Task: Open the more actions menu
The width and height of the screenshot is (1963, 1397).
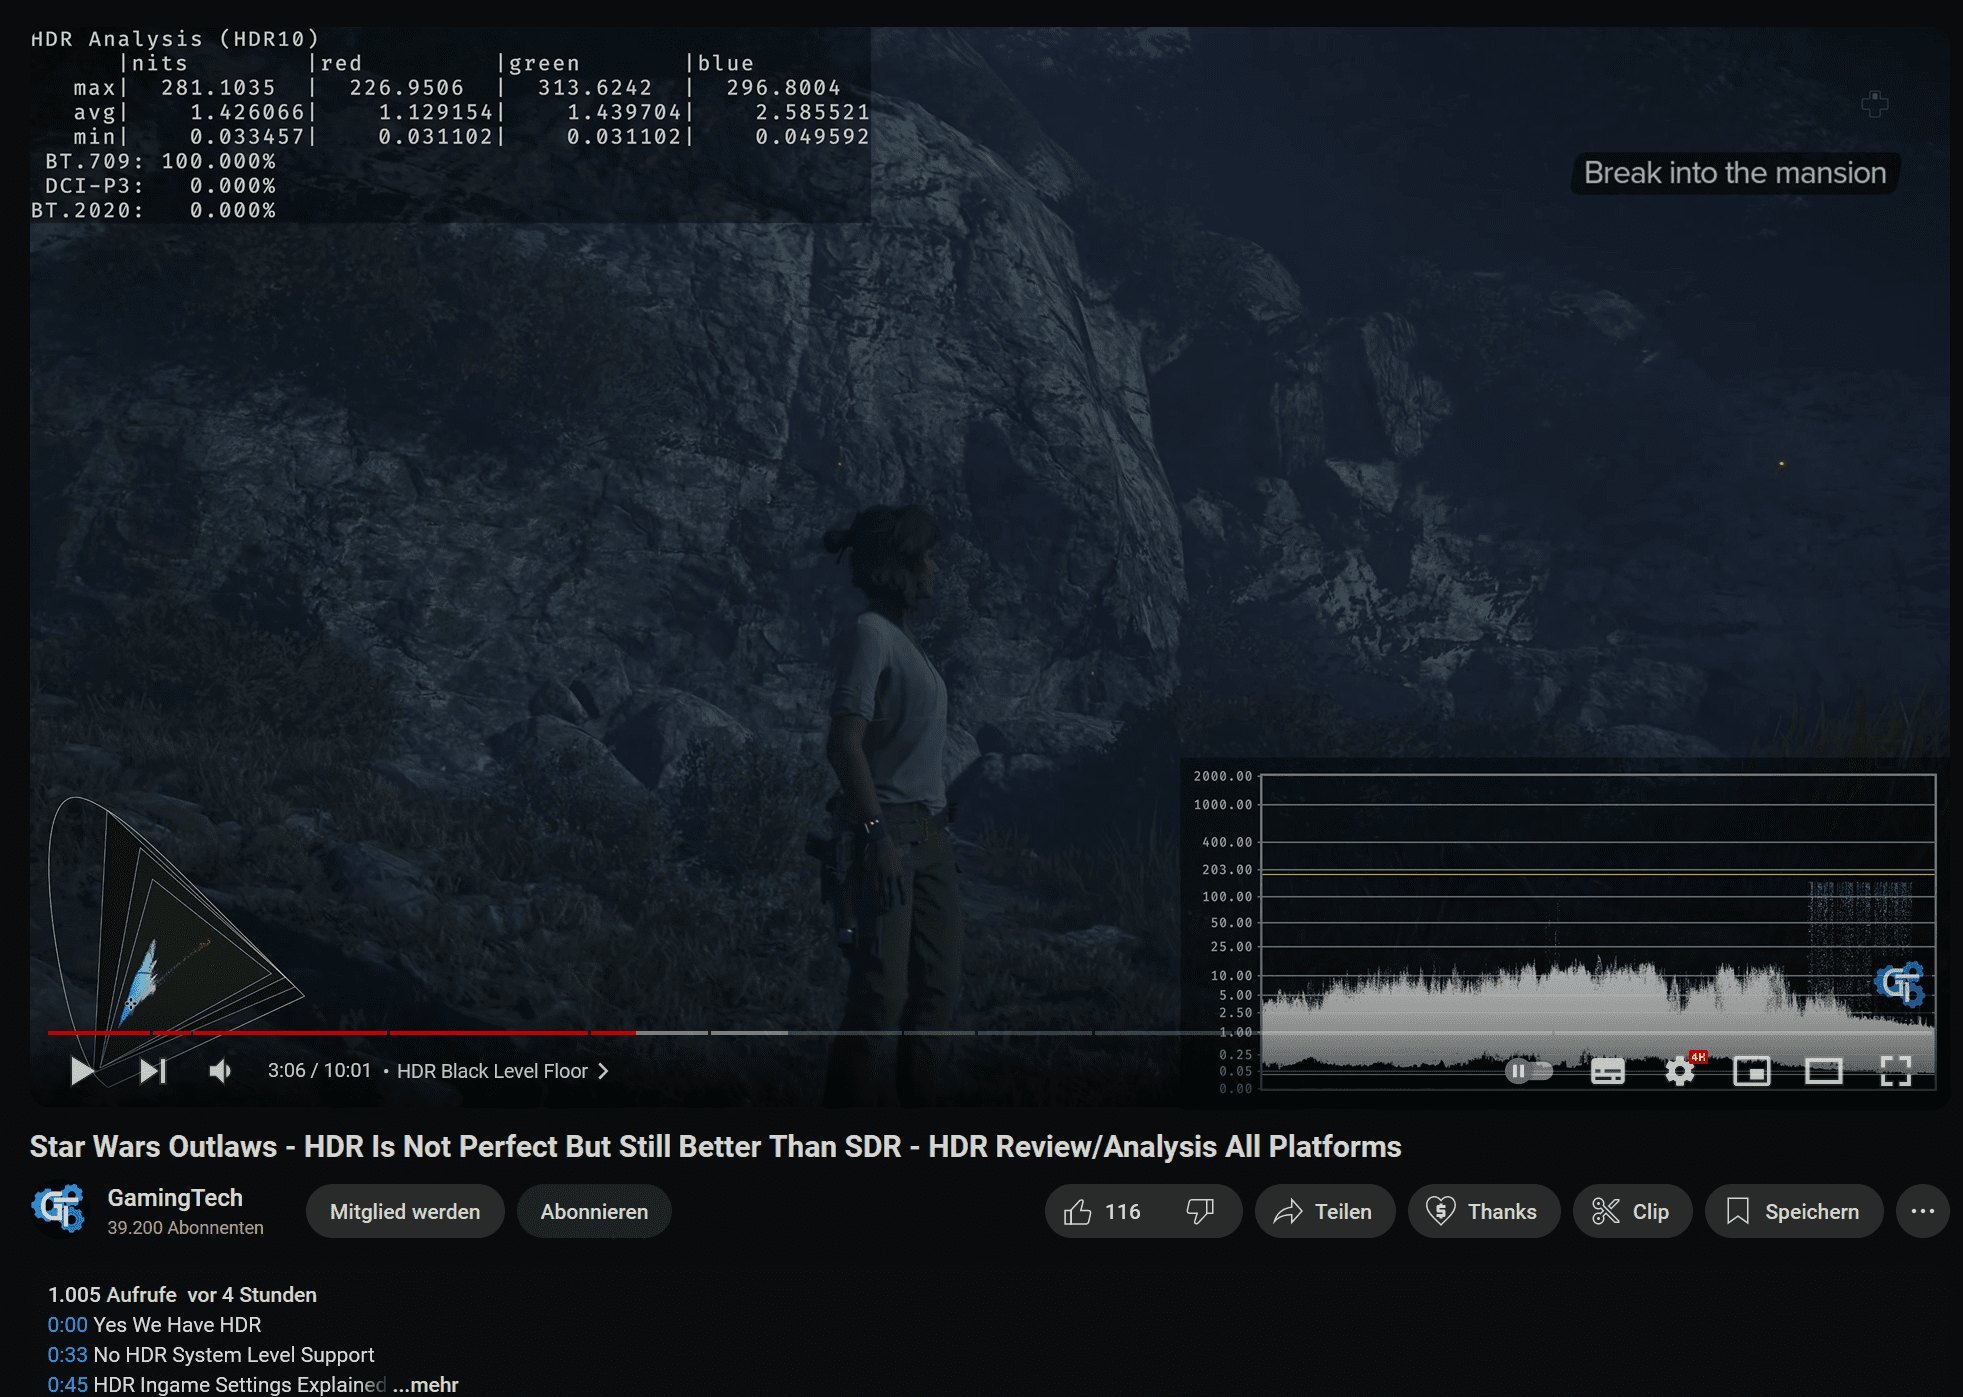Action: [1922, 1211]
